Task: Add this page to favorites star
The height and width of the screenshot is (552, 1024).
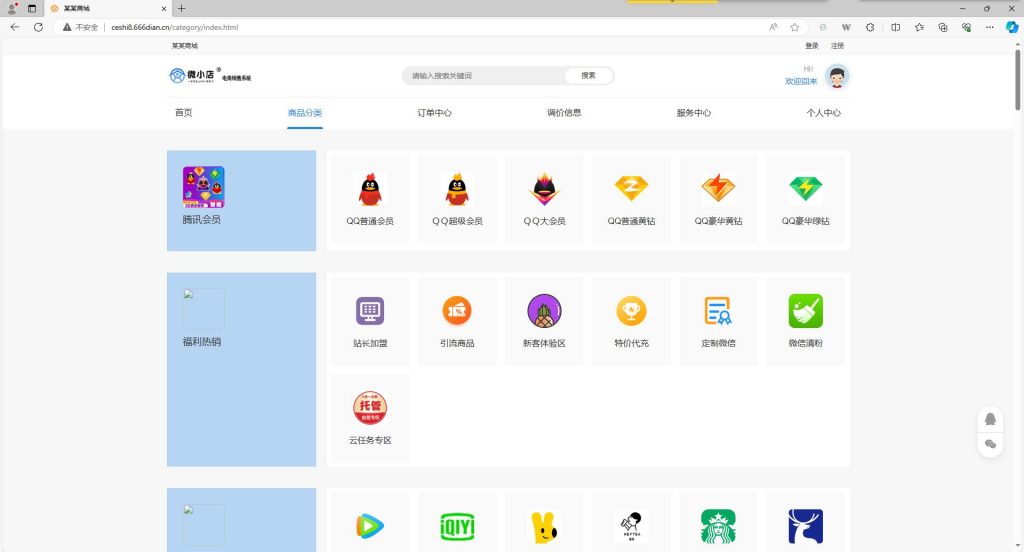Action: pos(794,27)
